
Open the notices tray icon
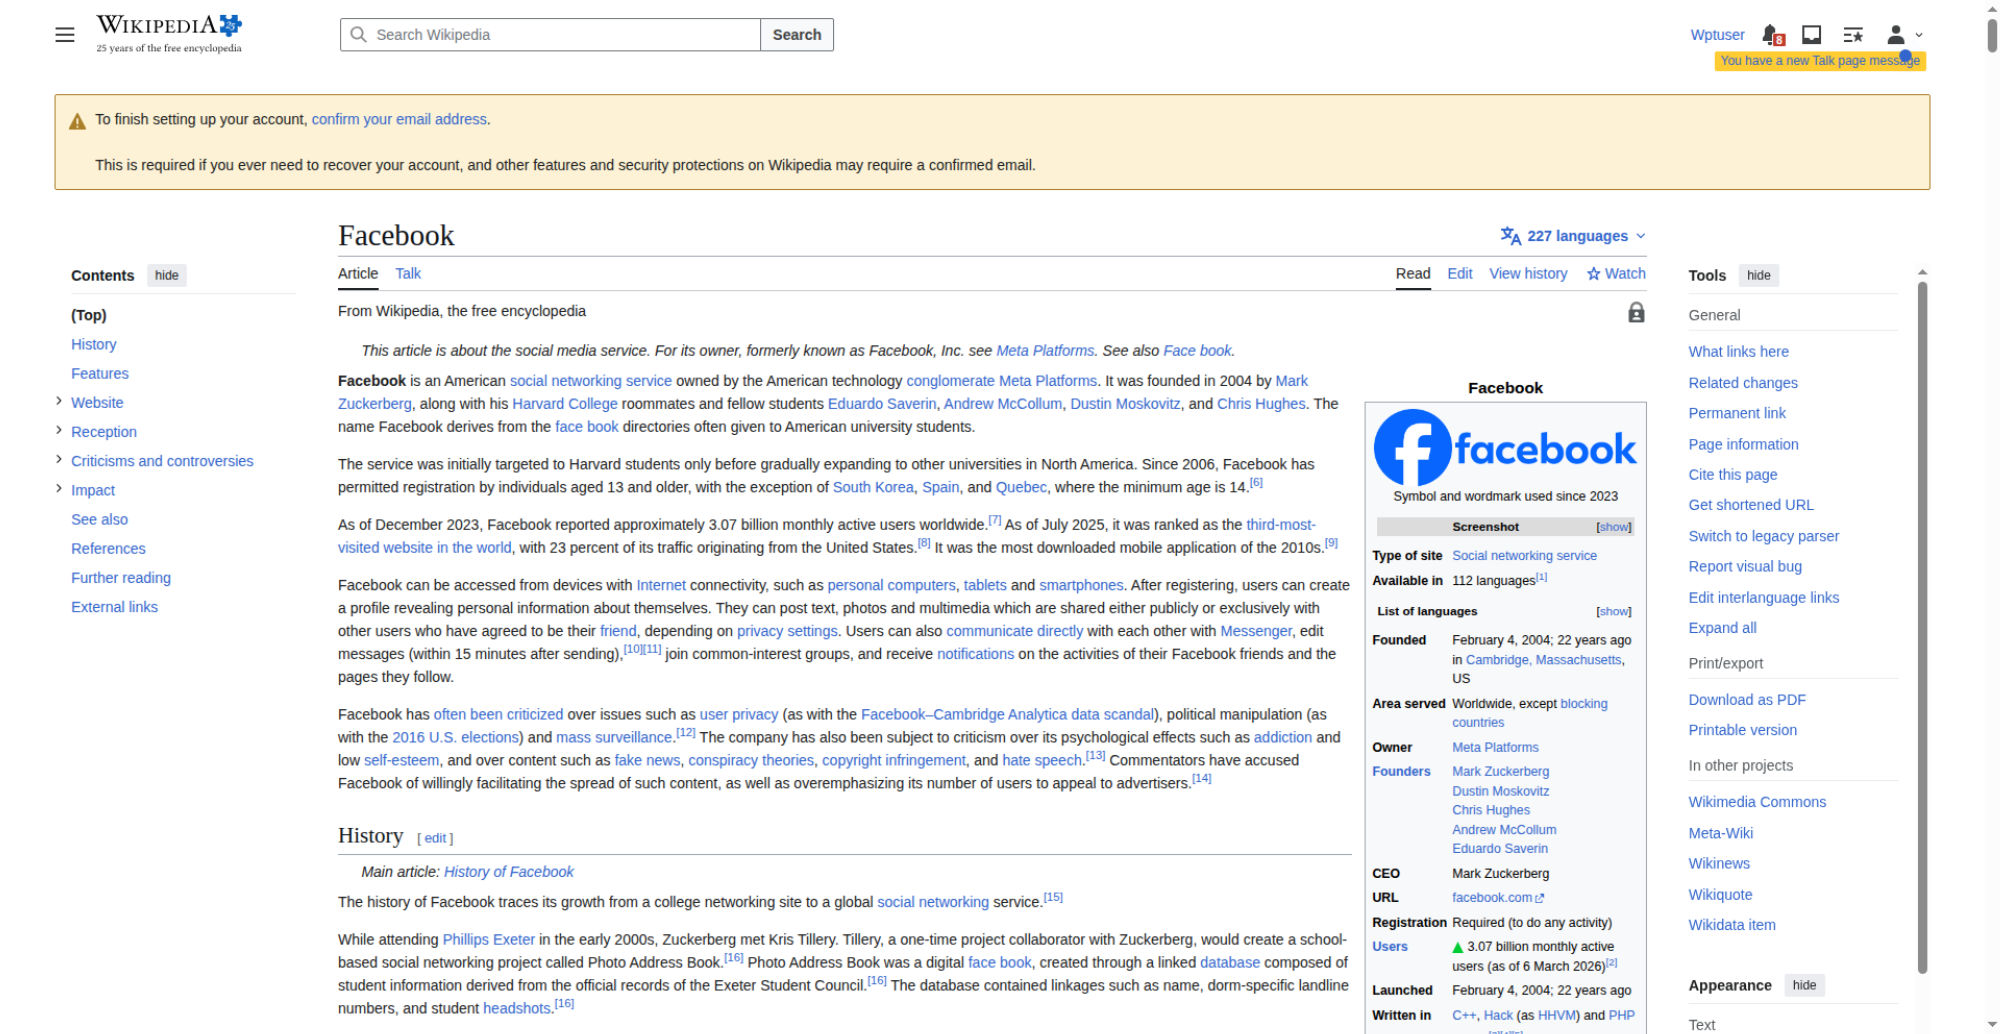pyautogui.click(x=1811, y=35)
